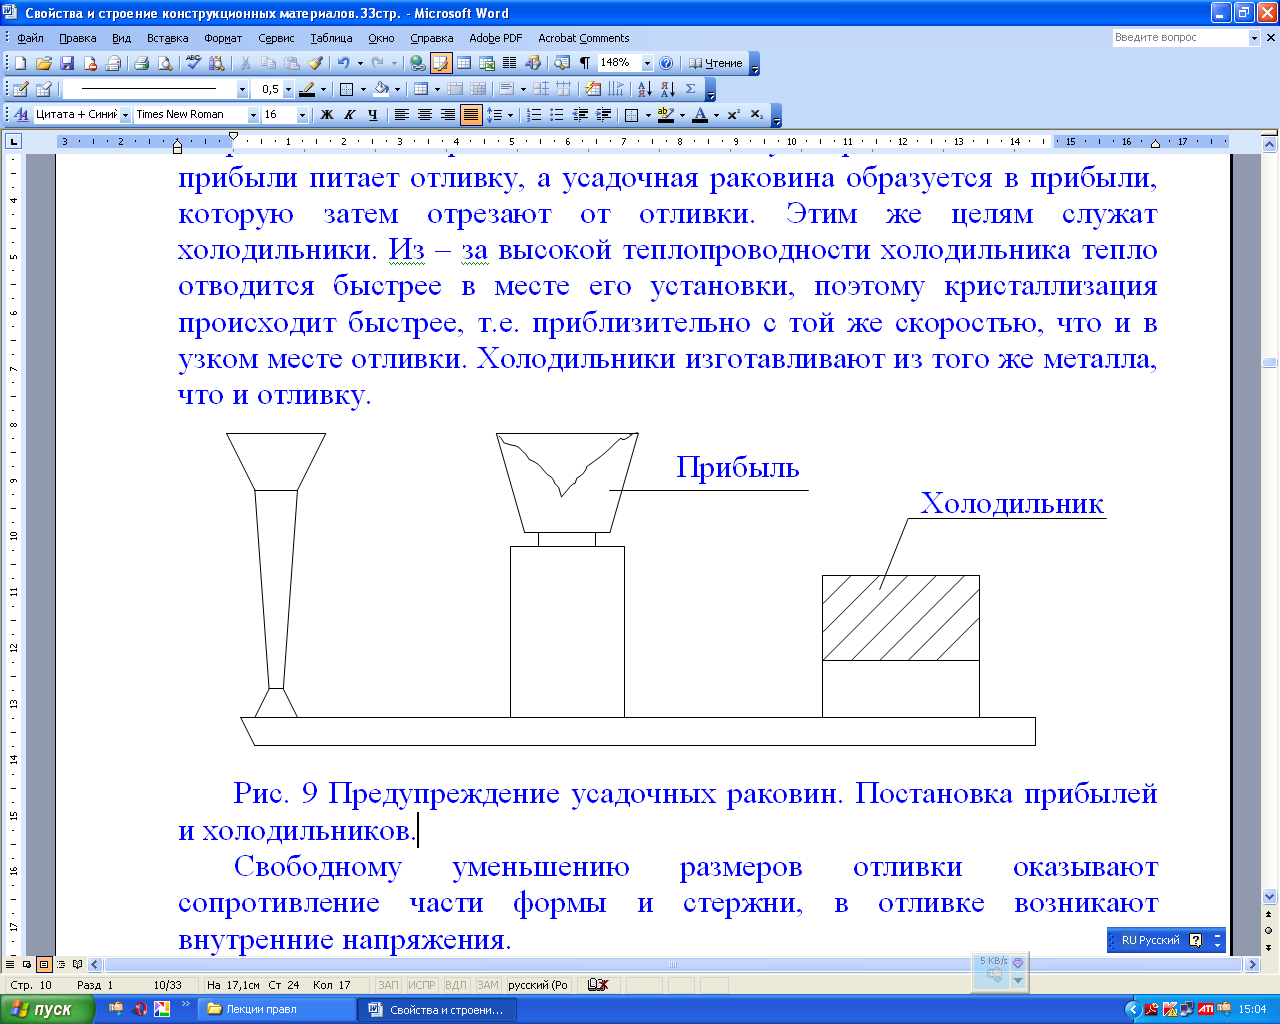Screen dimensions: 1280x1024
Task: Save the document with floppy icon
Action: coord(67,63)
